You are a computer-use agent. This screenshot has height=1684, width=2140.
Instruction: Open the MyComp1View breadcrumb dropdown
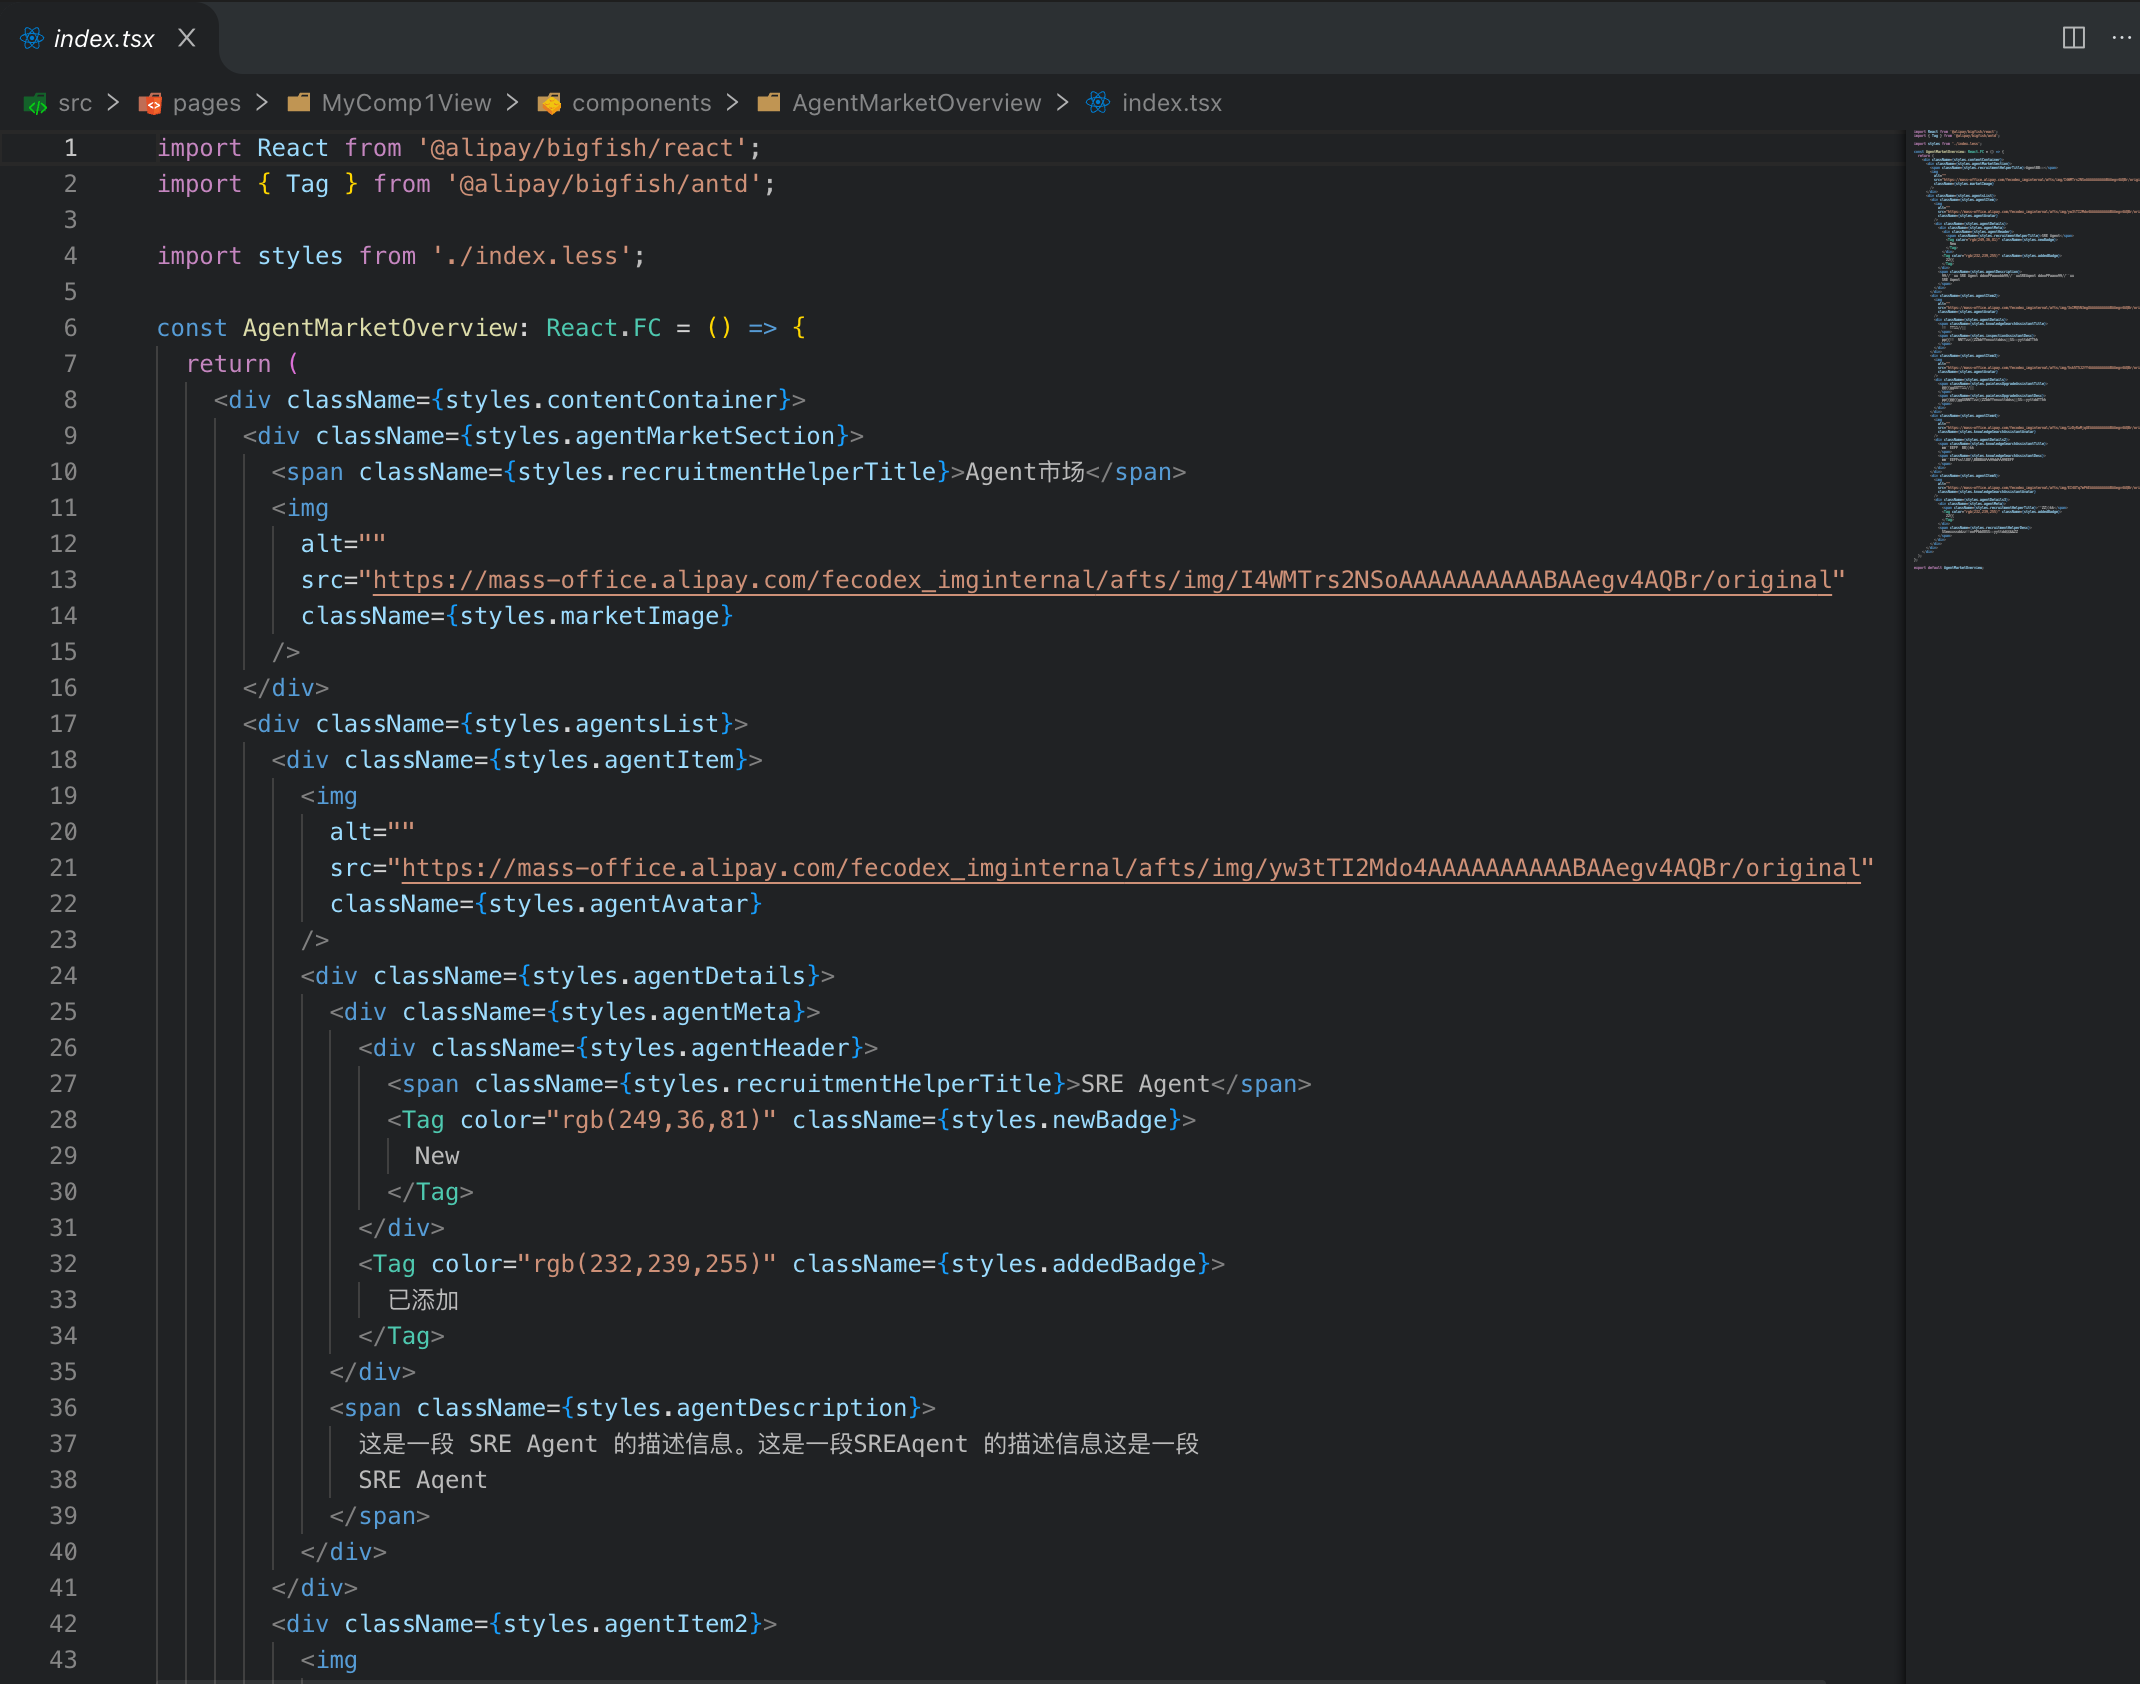406,103
